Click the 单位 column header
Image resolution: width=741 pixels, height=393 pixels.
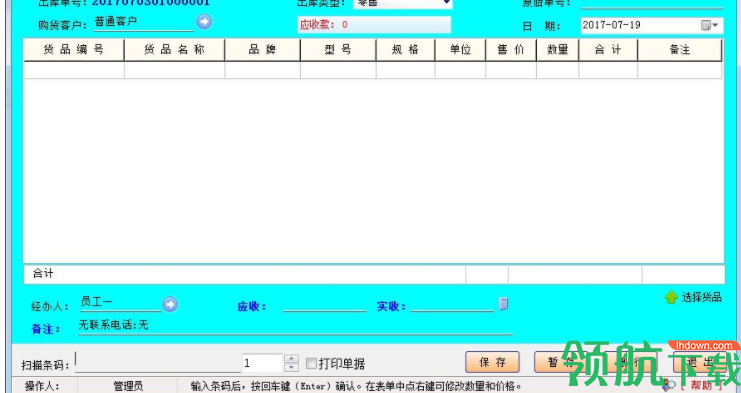460,50
